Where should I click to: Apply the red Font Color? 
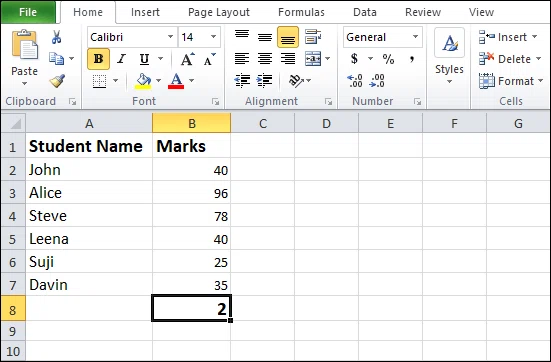[176, 81]
